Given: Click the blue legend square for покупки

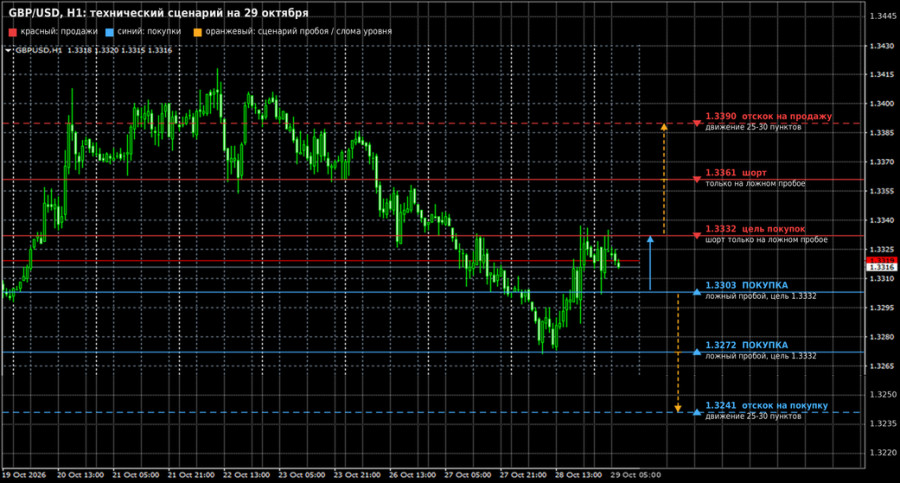Looking at the screenshot, I should (x=110, y=32).
